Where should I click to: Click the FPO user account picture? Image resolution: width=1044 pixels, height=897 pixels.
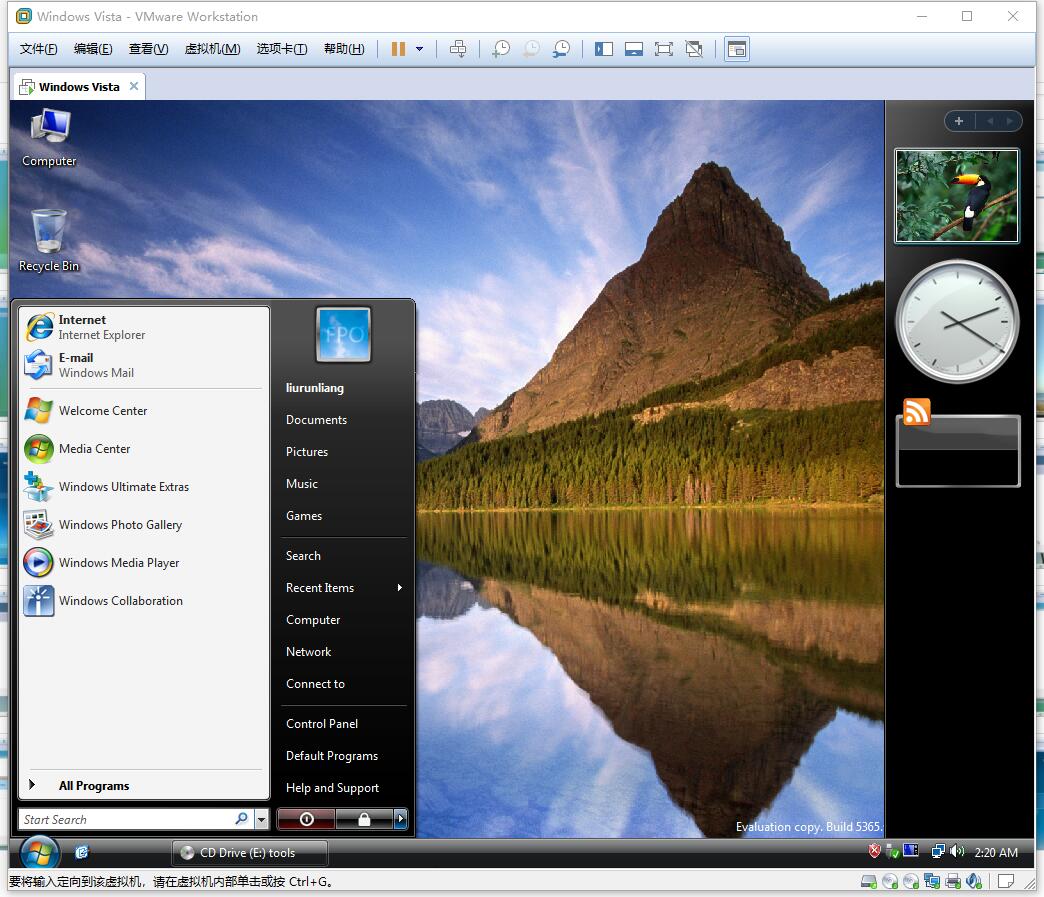pyautogui.click(x=344, y=334)
